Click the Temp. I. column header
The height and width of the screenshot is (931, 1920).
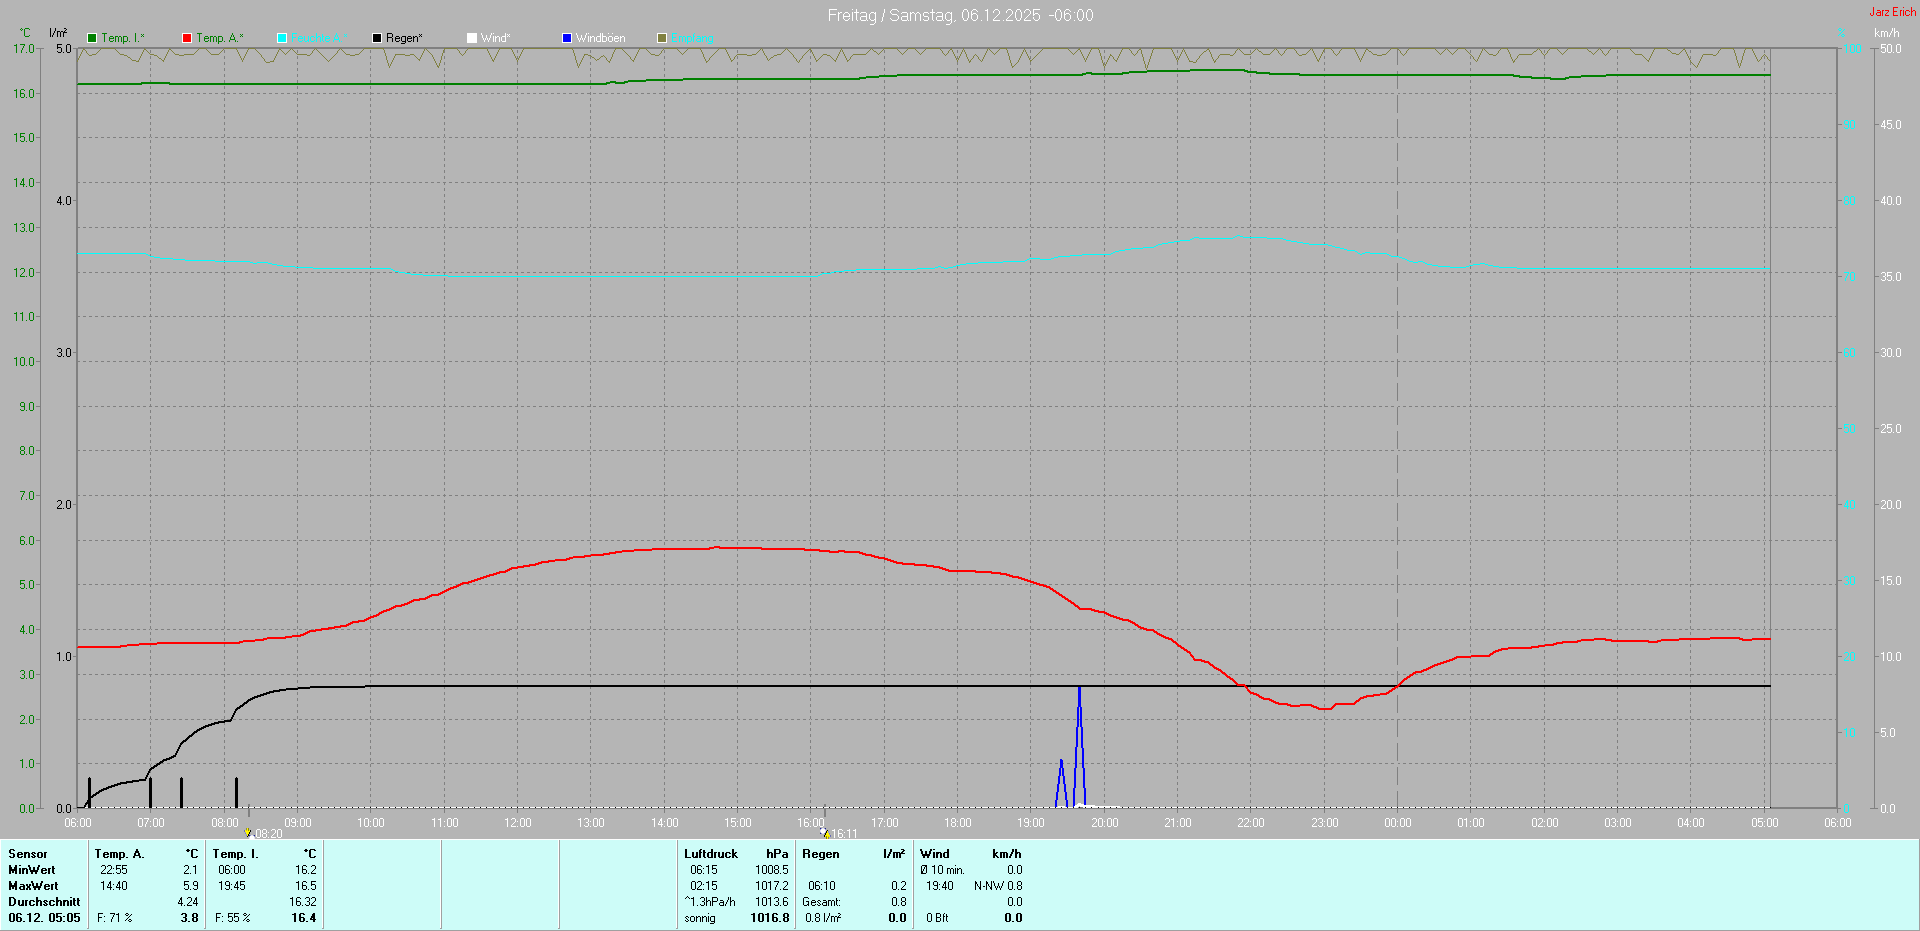click(x=235, y=854)
